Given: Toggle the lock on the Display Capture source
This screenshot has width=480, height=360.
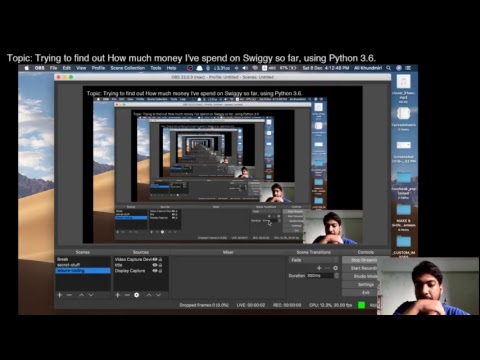Looking at the screenshot, I should click(x=160, y=271).
